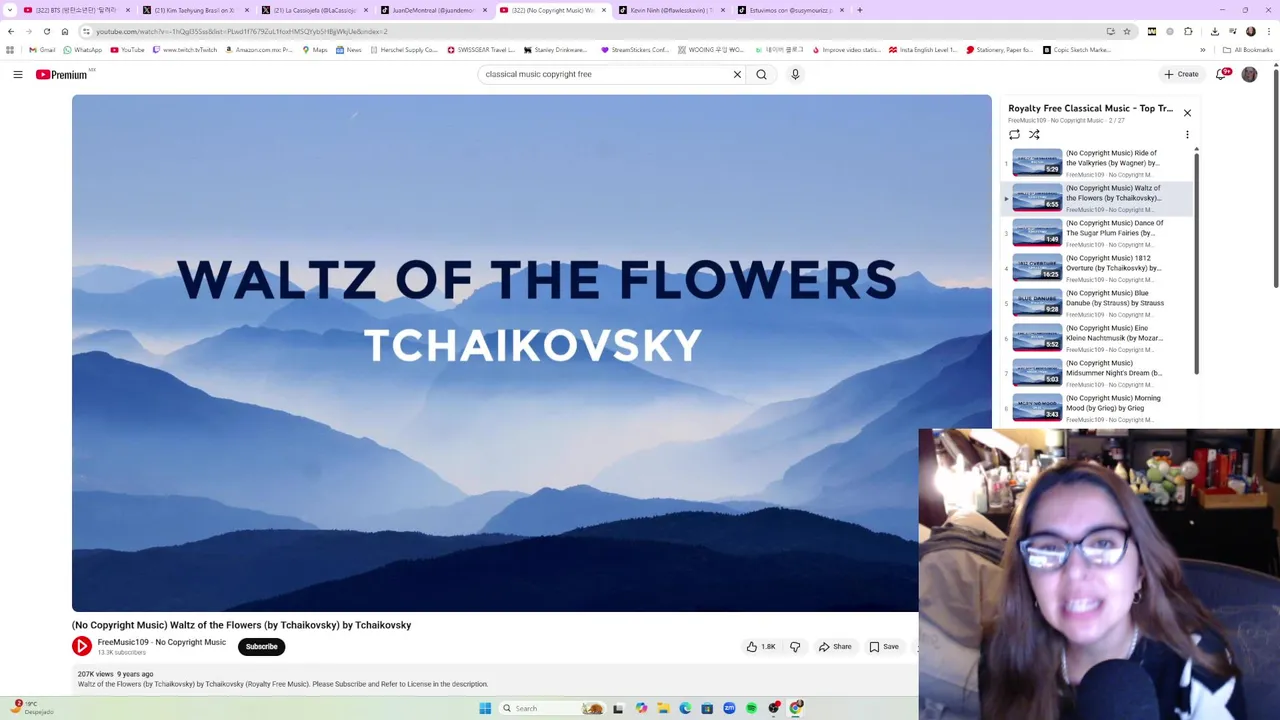Dislike the video
Screen dimensions: 1280x720
(795, 647)
